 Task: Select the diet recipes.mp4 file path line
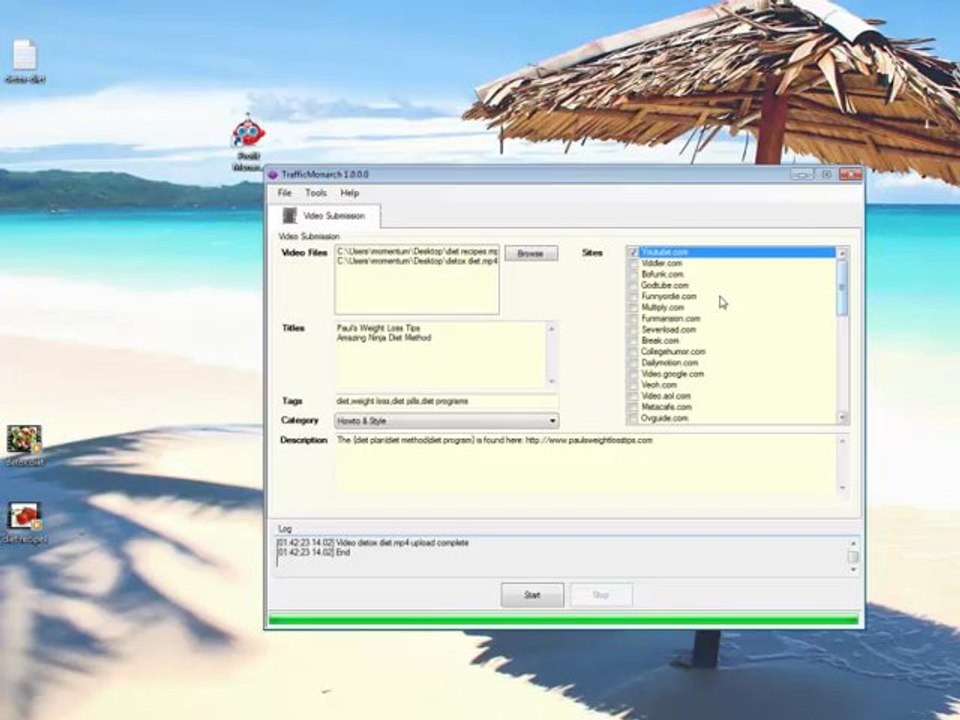click(x=417, y=252)
